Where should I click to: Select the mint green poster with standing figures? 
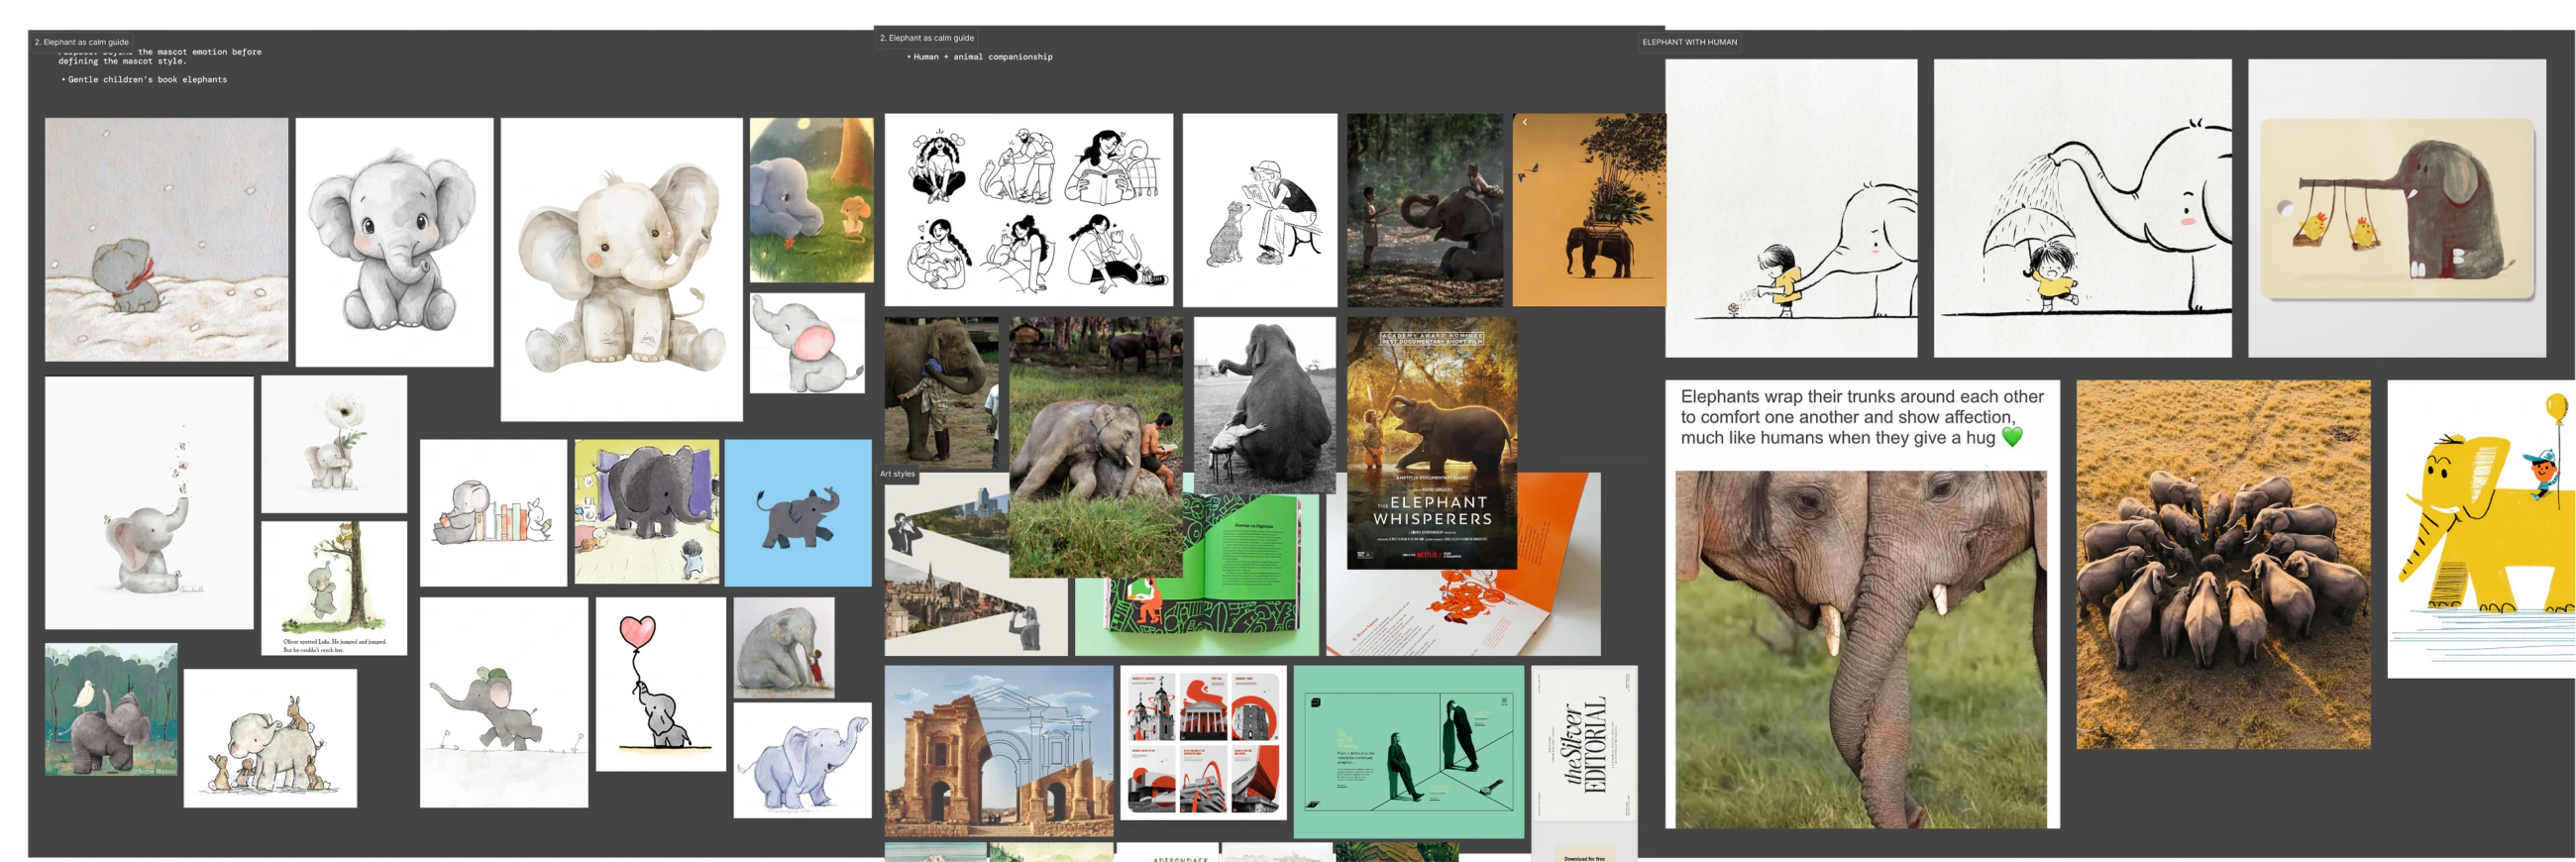tap(1408, 752)
